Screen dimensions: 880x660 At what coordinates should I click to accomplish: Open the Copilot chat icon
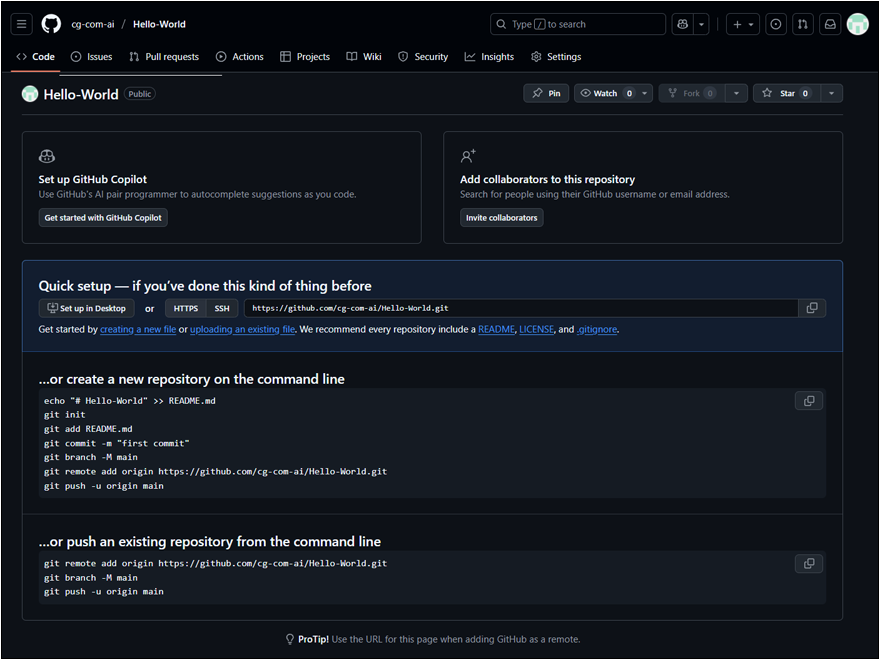[683, 24]
